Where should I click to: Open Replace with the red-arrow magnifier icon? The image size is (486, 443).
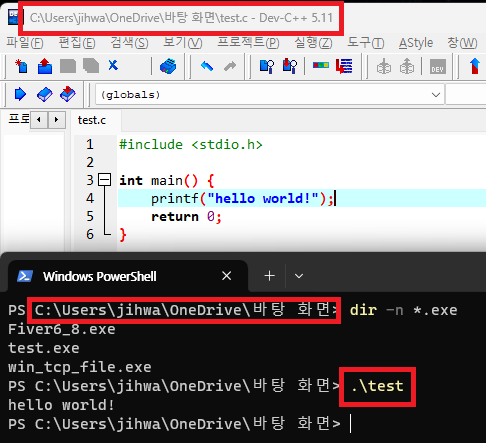(x=290, y=66)
